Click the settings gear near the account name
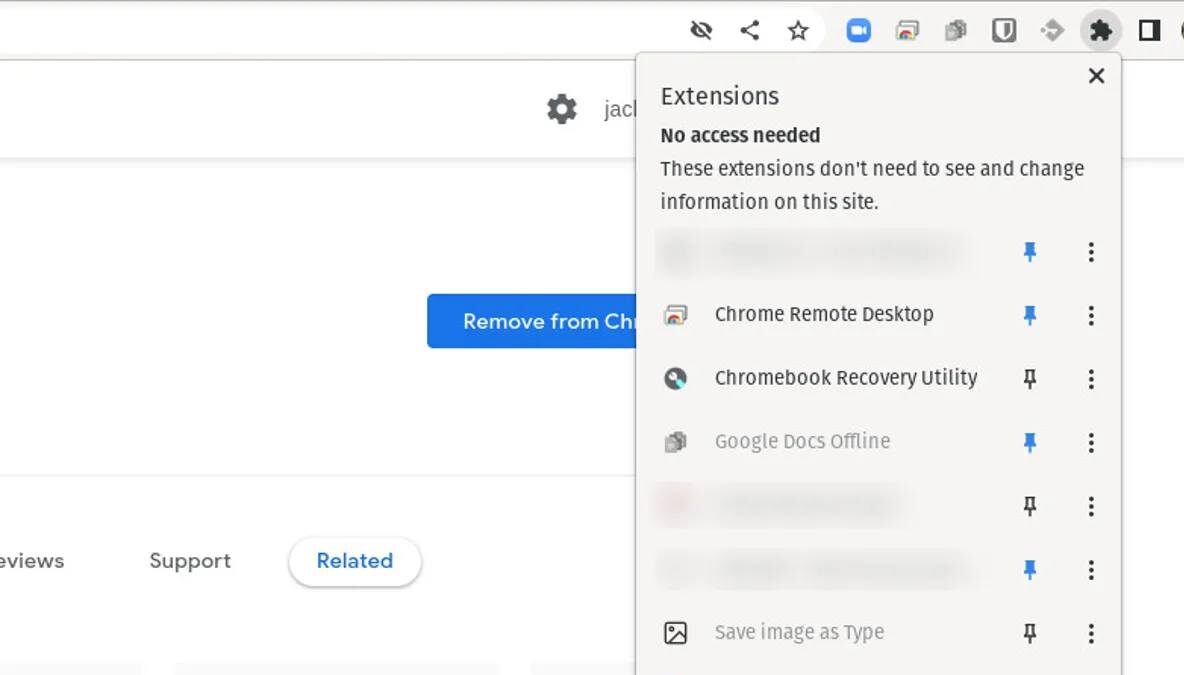Image resolution: width=1184 pixels, height=675 pixels. tap(563, 110)
